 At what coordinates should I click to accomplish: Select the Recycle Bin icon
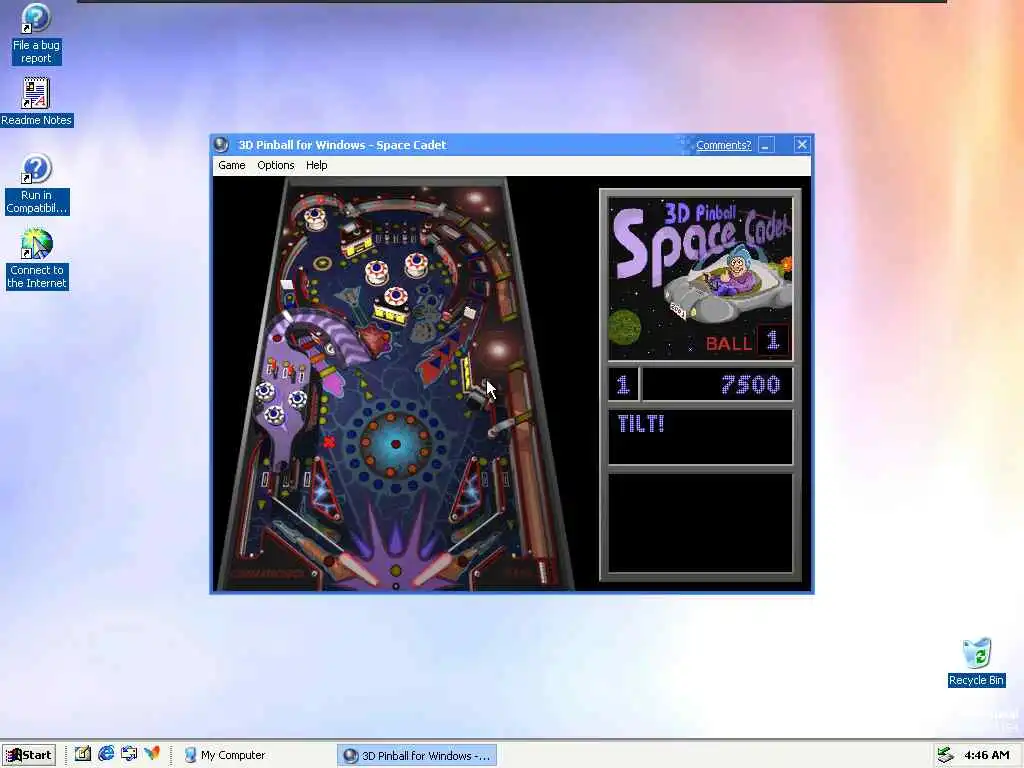point(976,662)
